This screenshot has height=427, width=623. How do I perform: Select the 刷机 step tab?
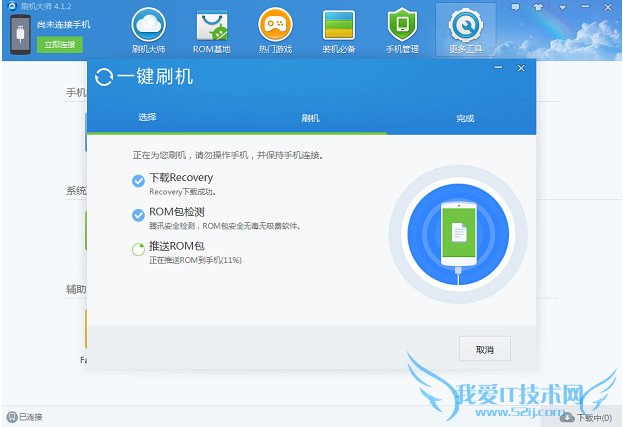point(310,118)
